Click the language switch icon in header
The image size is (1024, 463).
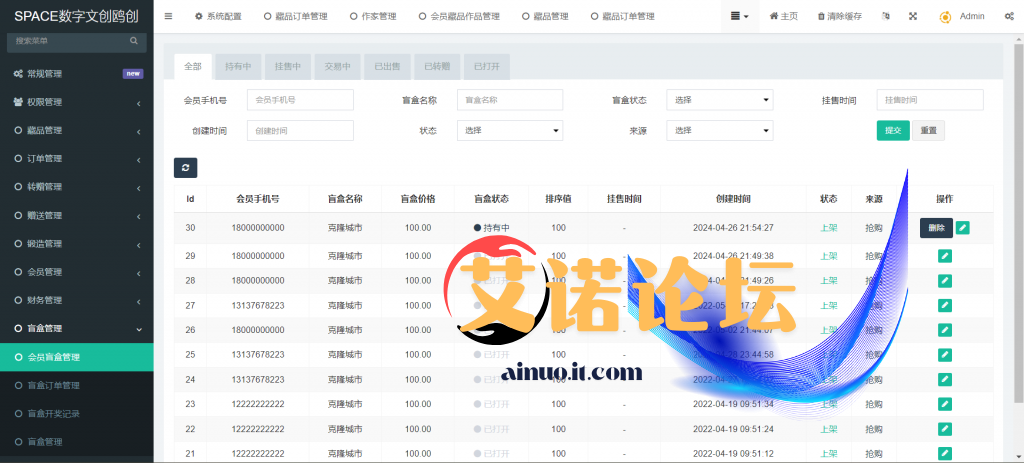point(886,16)
